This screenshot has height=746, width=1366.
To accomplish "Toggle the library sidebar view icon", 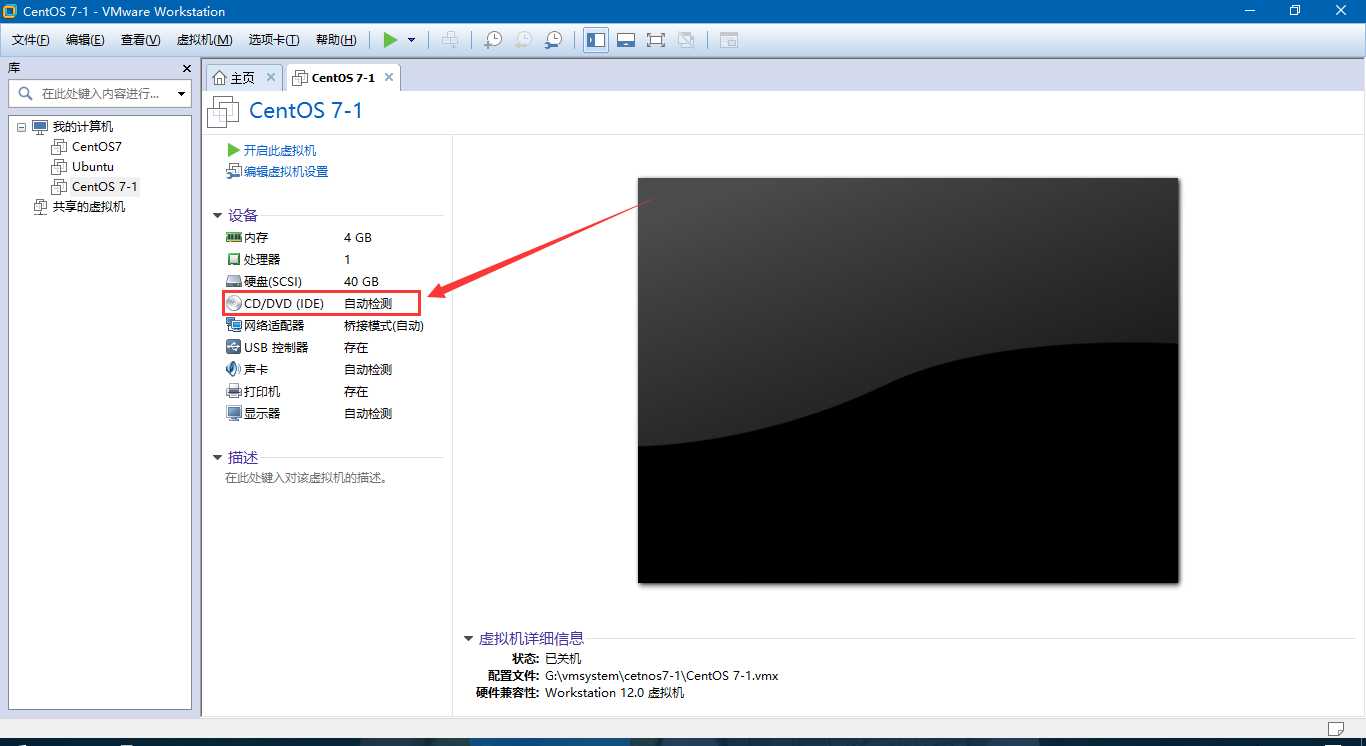I will [x=596, y=40].
